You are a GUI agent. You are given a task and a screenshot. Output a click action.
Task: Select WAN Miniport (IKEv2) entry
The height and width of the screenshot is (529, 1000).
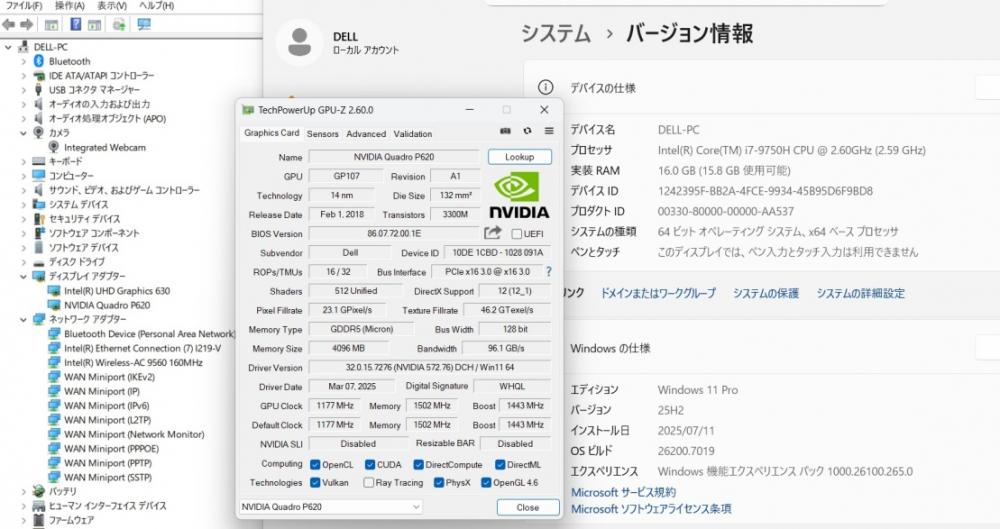click(x=109, y=377)
